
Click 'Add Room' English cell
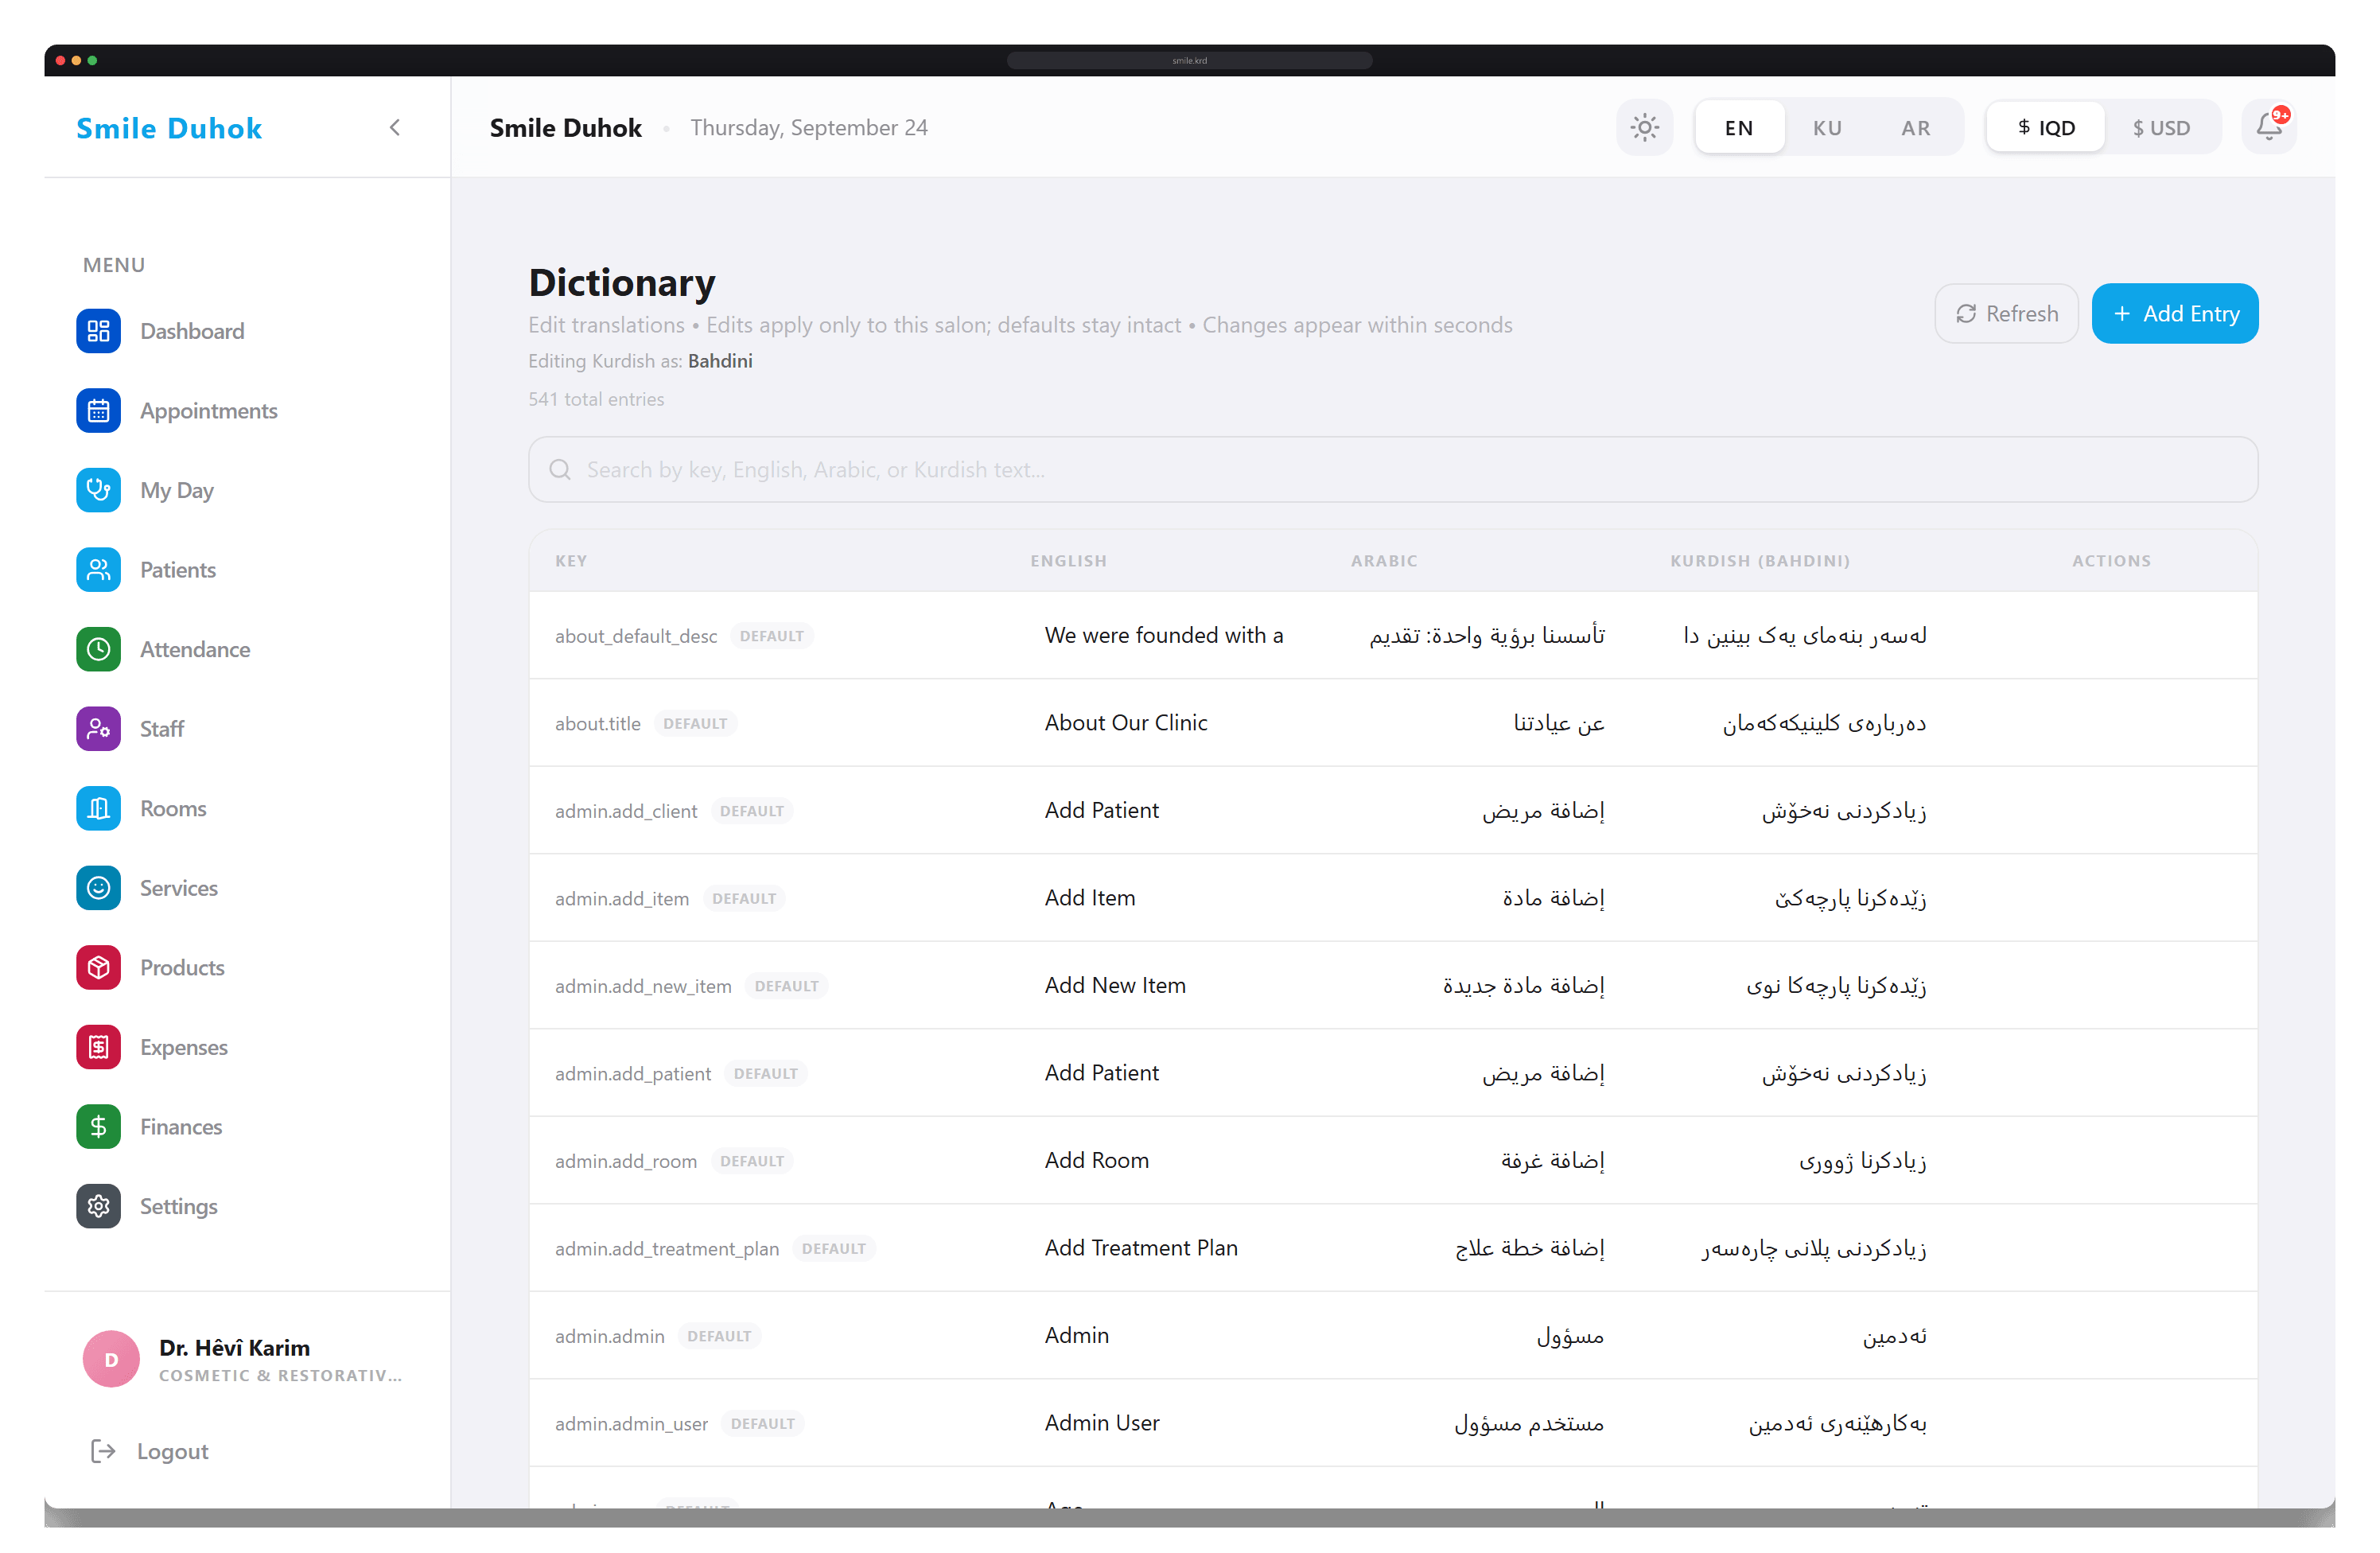1097,1160
